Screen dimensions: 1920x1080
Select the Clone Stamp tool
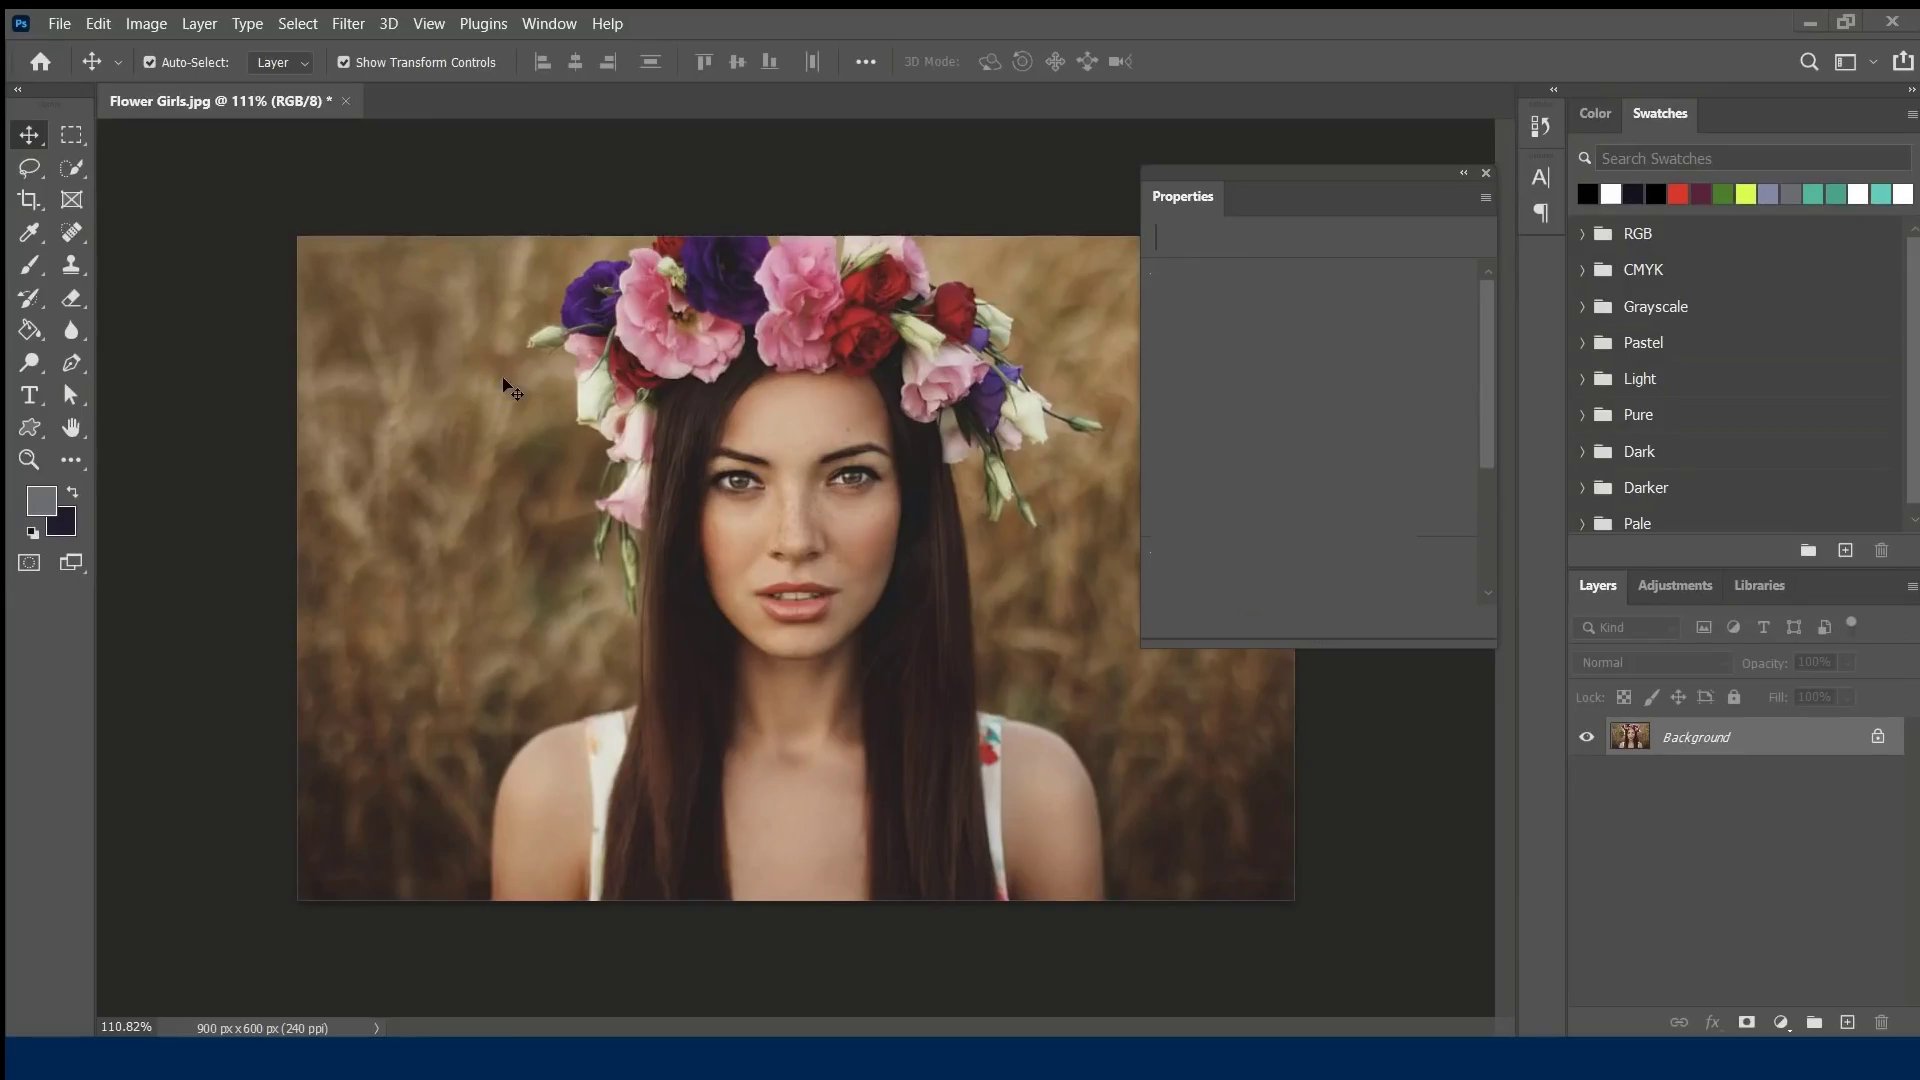71,265
